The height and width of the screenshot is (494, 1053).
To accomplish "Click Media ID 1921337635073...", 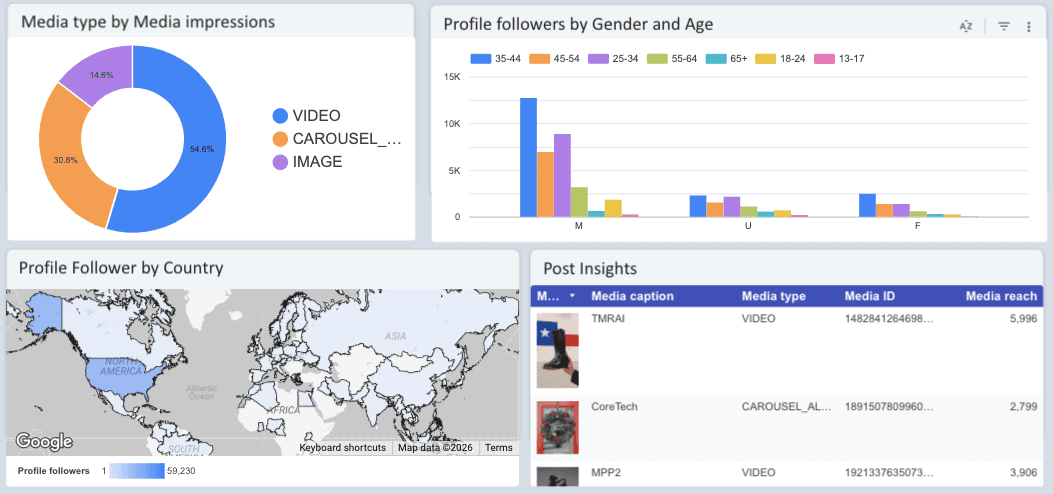I will (x=888, y=472).
